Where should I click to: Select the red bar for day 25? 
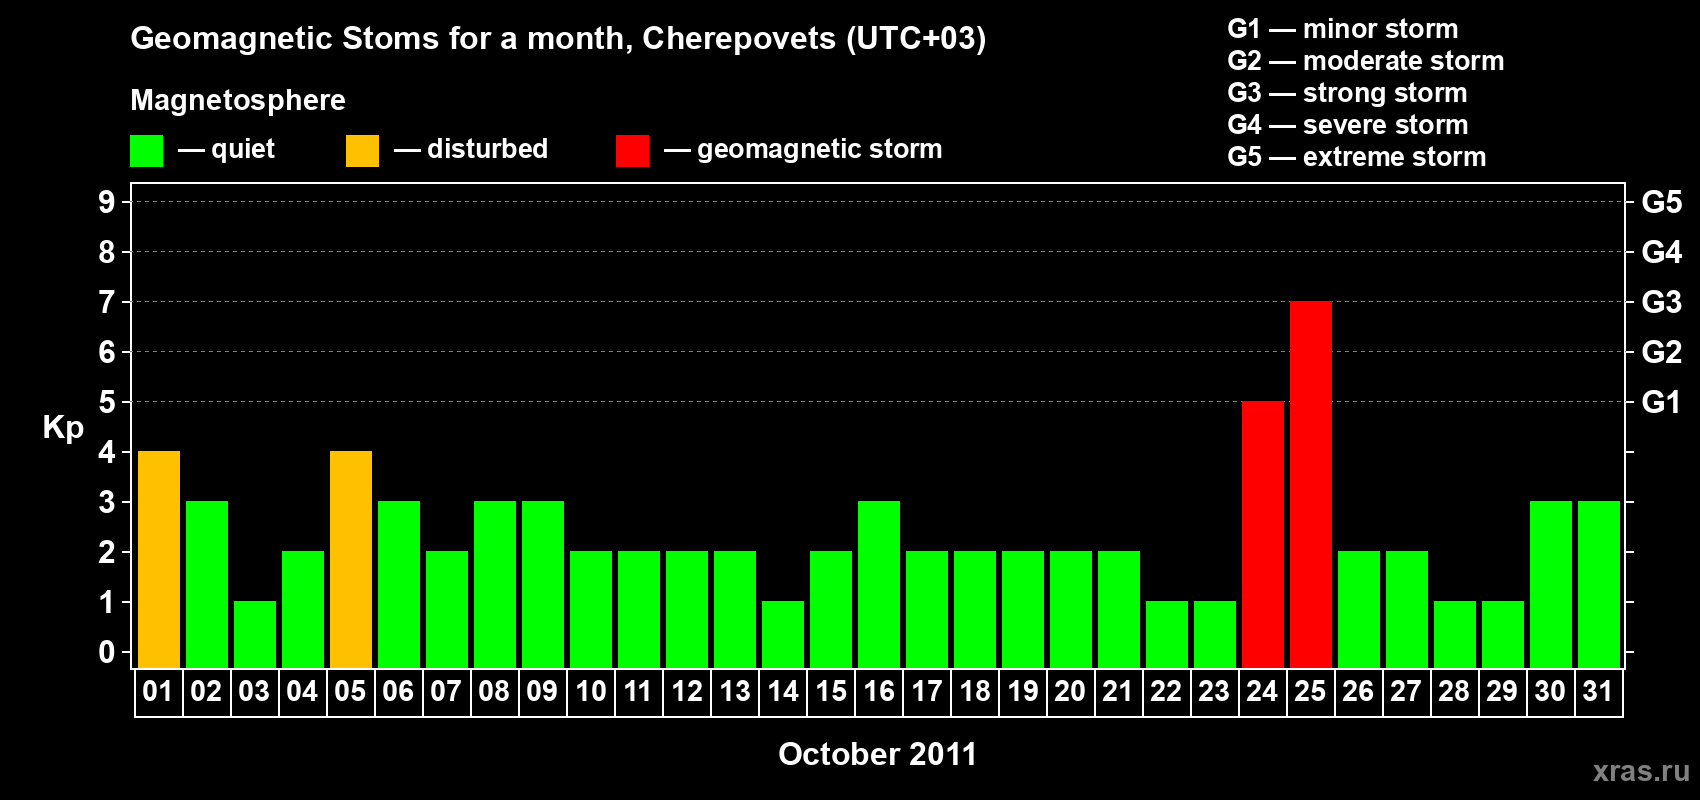point(1311,484)
